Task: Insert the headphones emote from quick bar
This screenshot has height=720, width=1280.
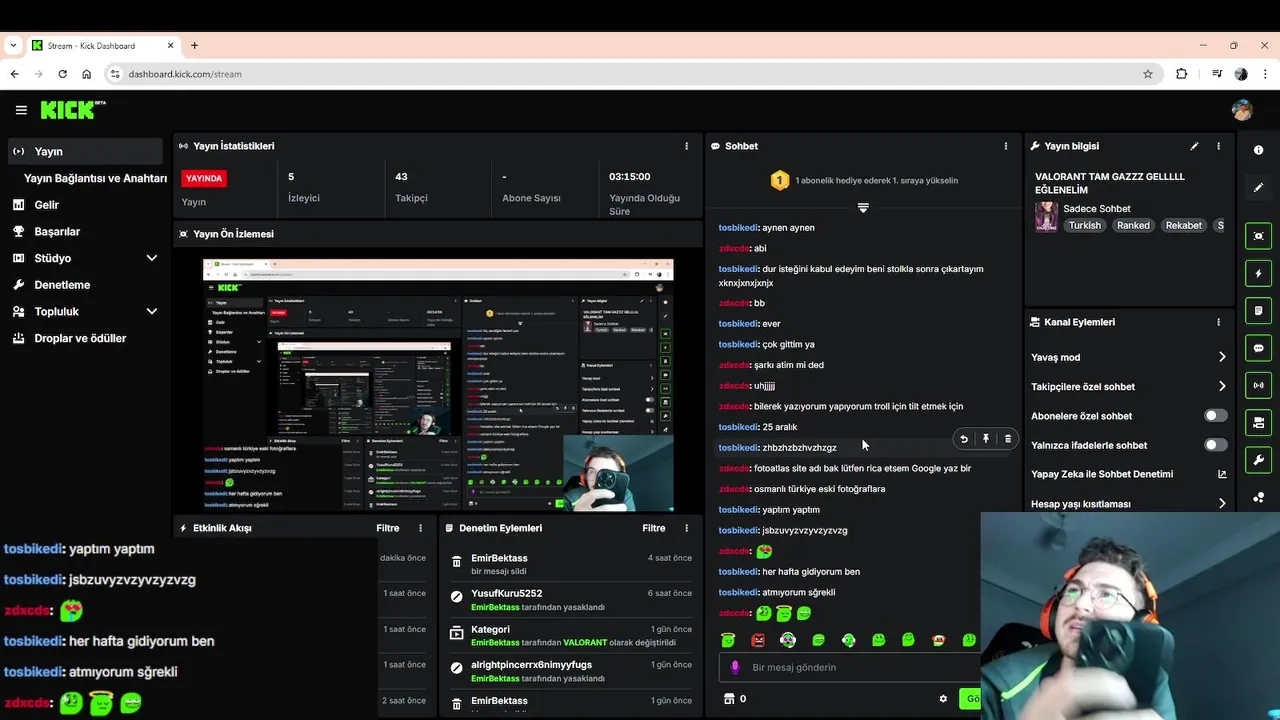Action: coord(788,640)
